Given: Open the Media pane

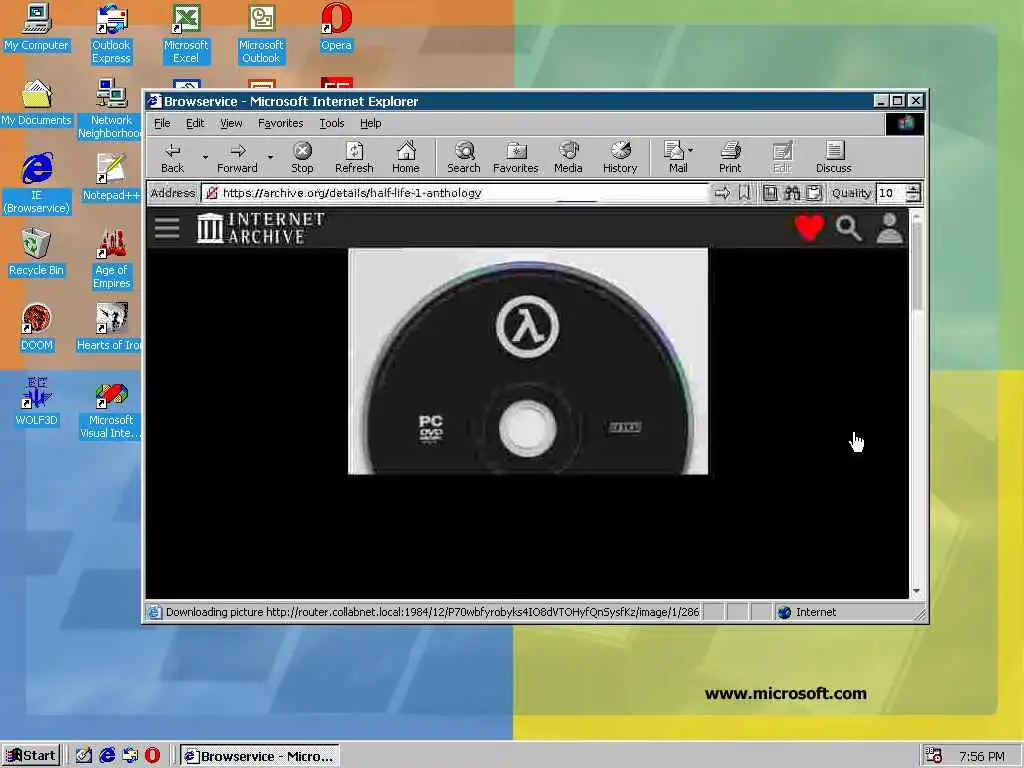Looking at the screenshot, I should coord(568,158).
